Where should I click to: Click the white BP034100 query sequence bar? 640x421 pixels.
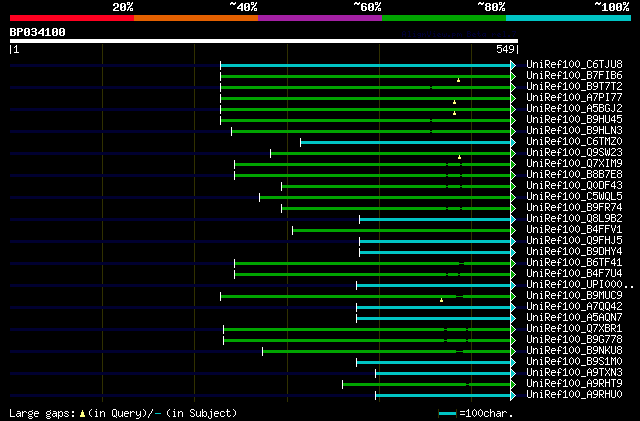tap(264, 41)
